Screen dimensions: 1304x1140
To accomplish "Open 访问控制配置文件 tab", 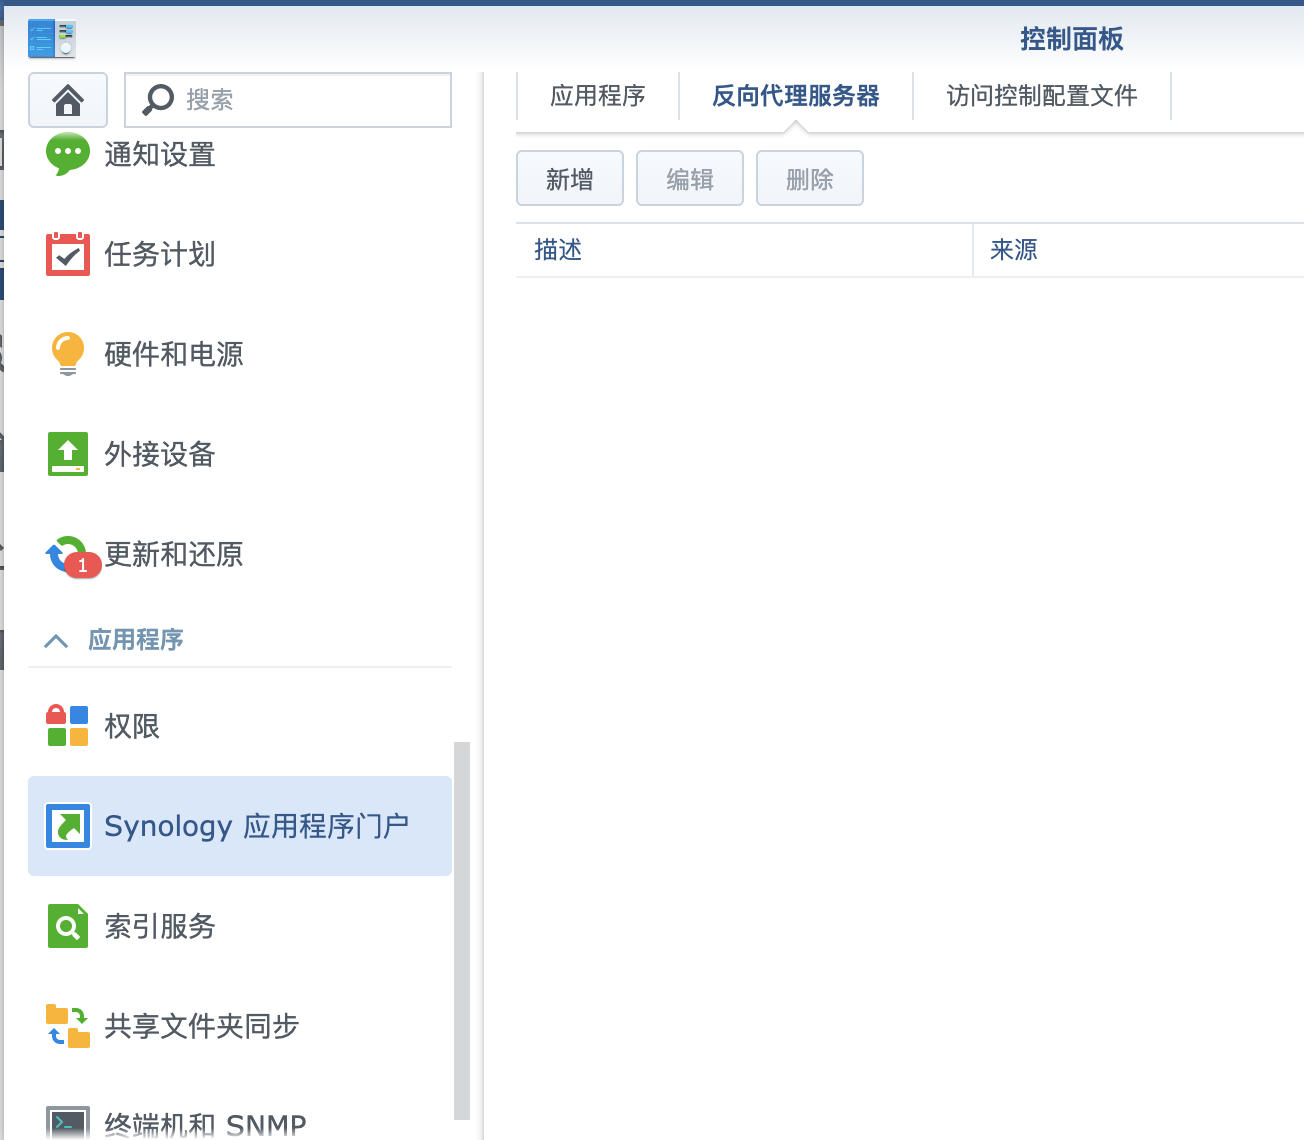I will (x=1041, y=96).
